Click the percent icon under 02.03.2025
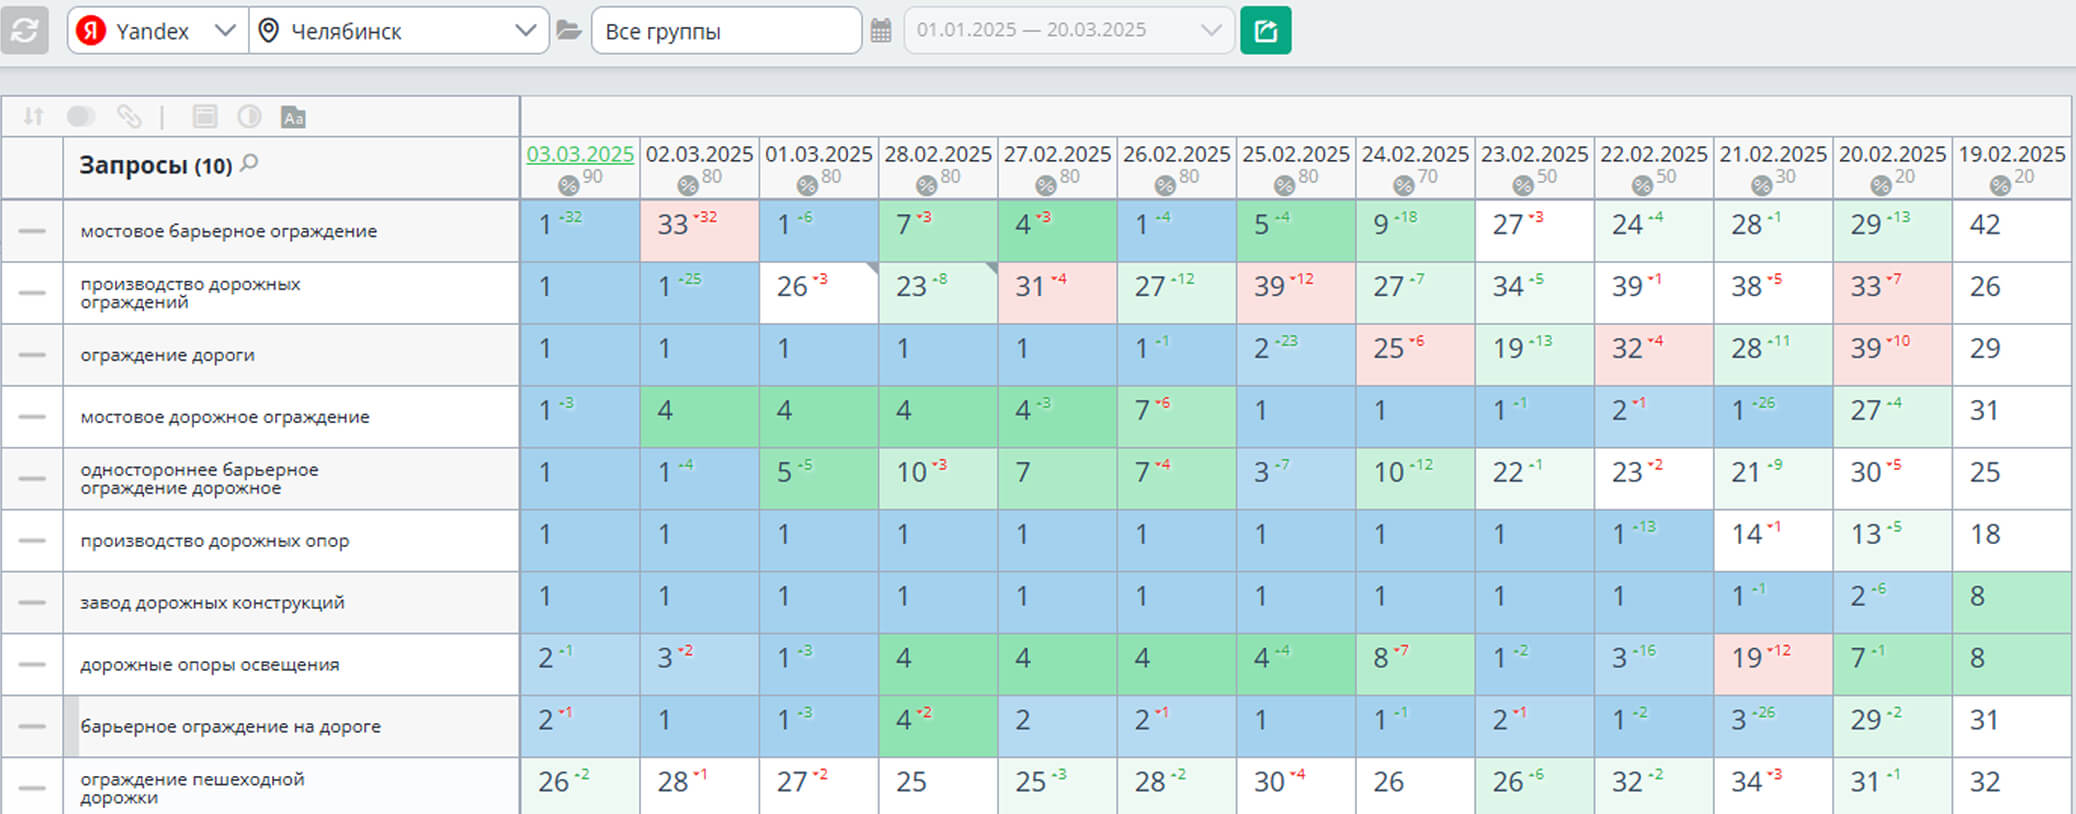 [x=687, y=185]
